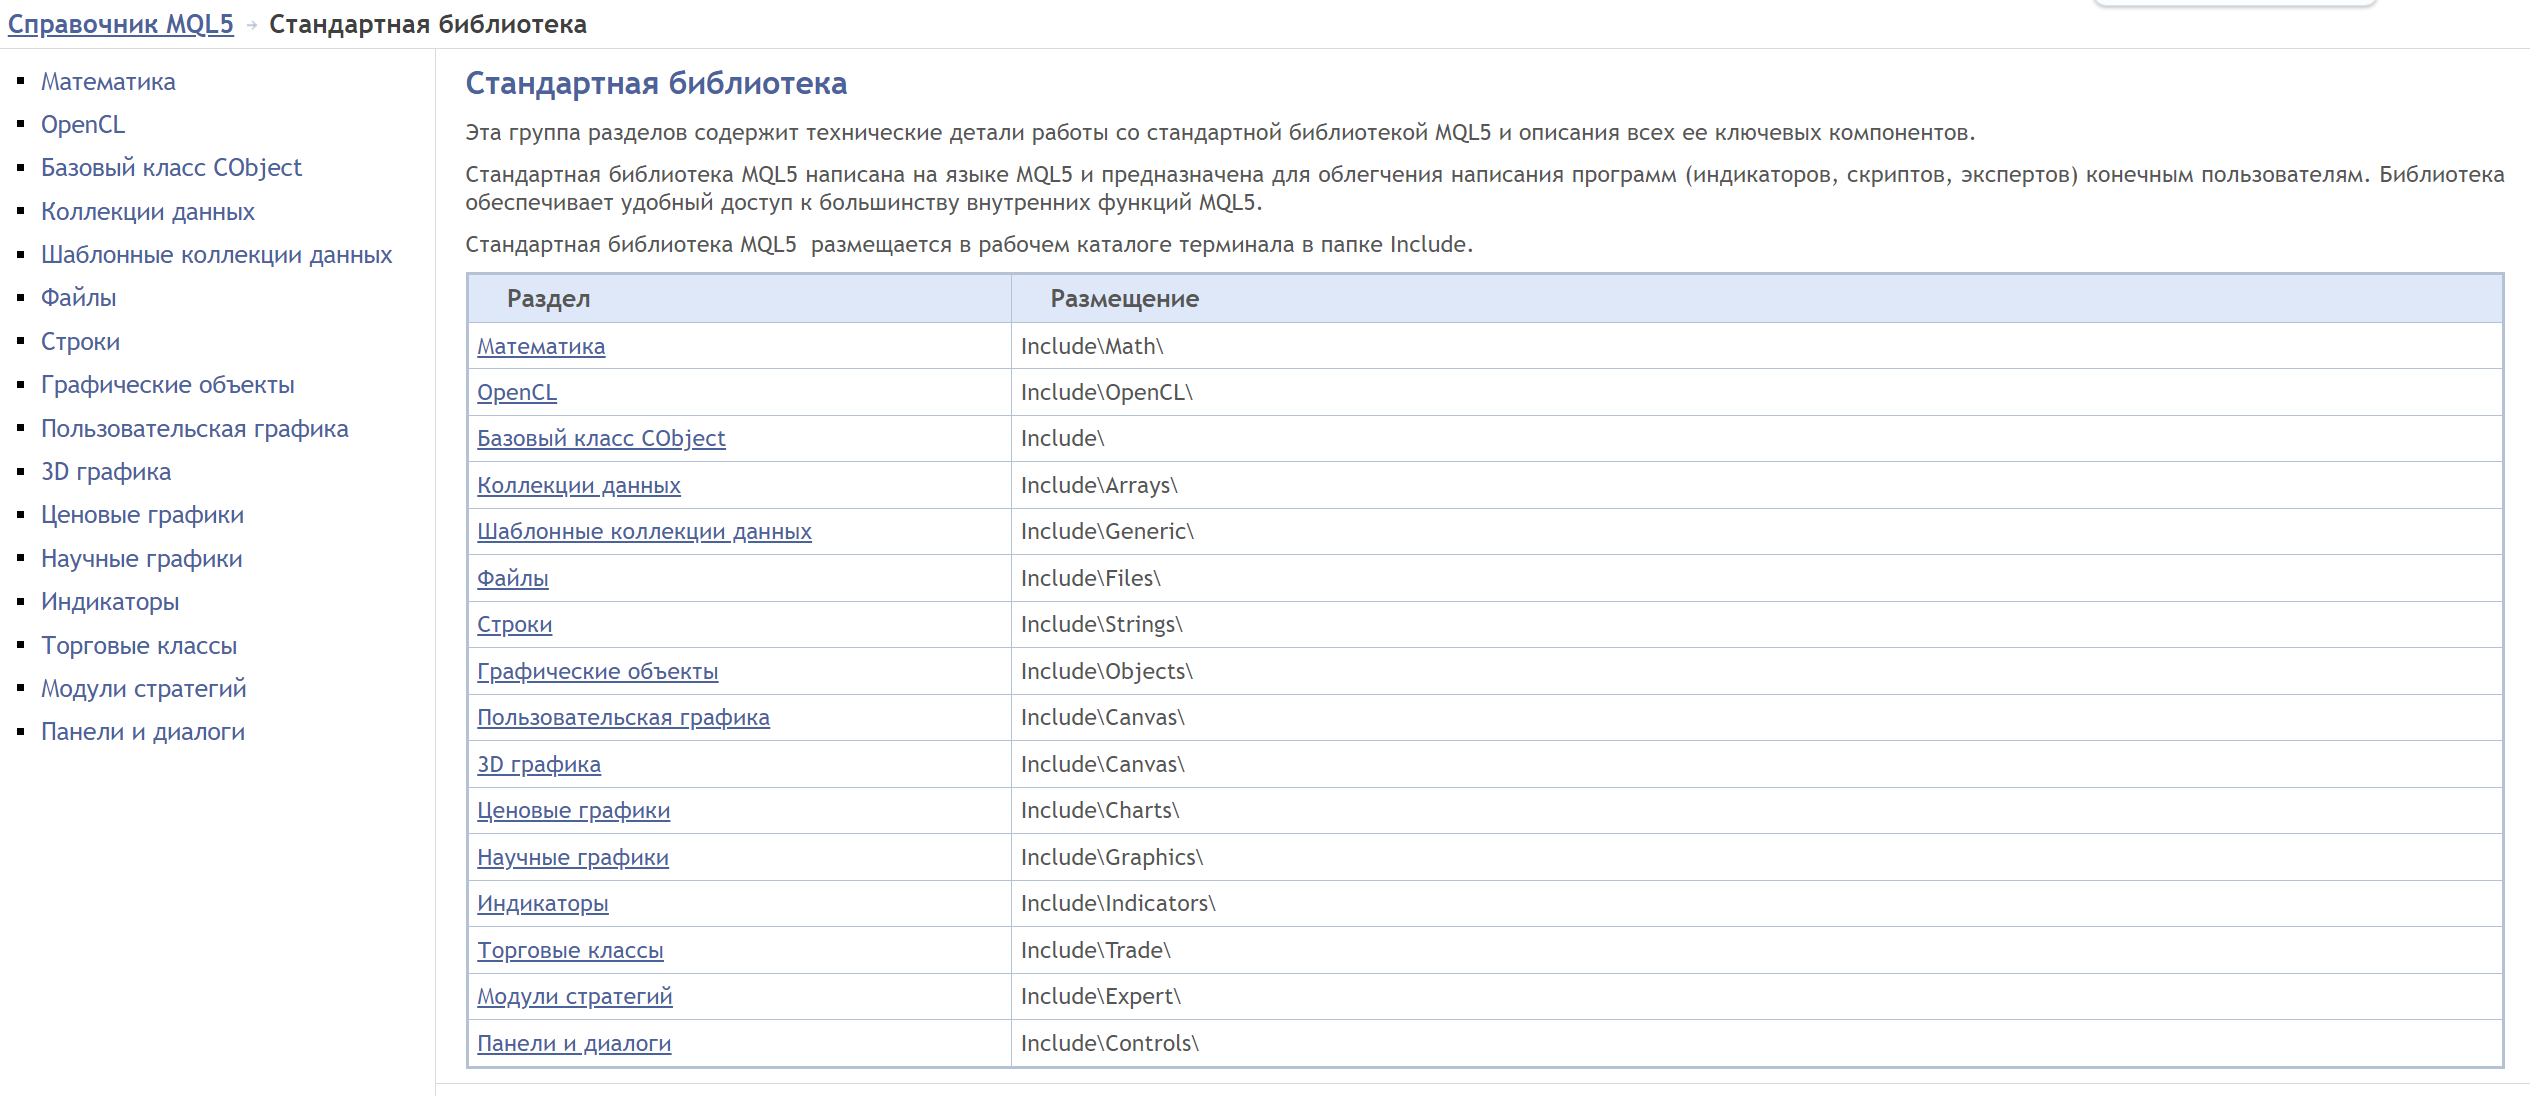Click Стандартная библиотека in the breadcrumb
The width and height of the screenshot is (2530, 1096).
pyautogui.click(x=428, y=24)
